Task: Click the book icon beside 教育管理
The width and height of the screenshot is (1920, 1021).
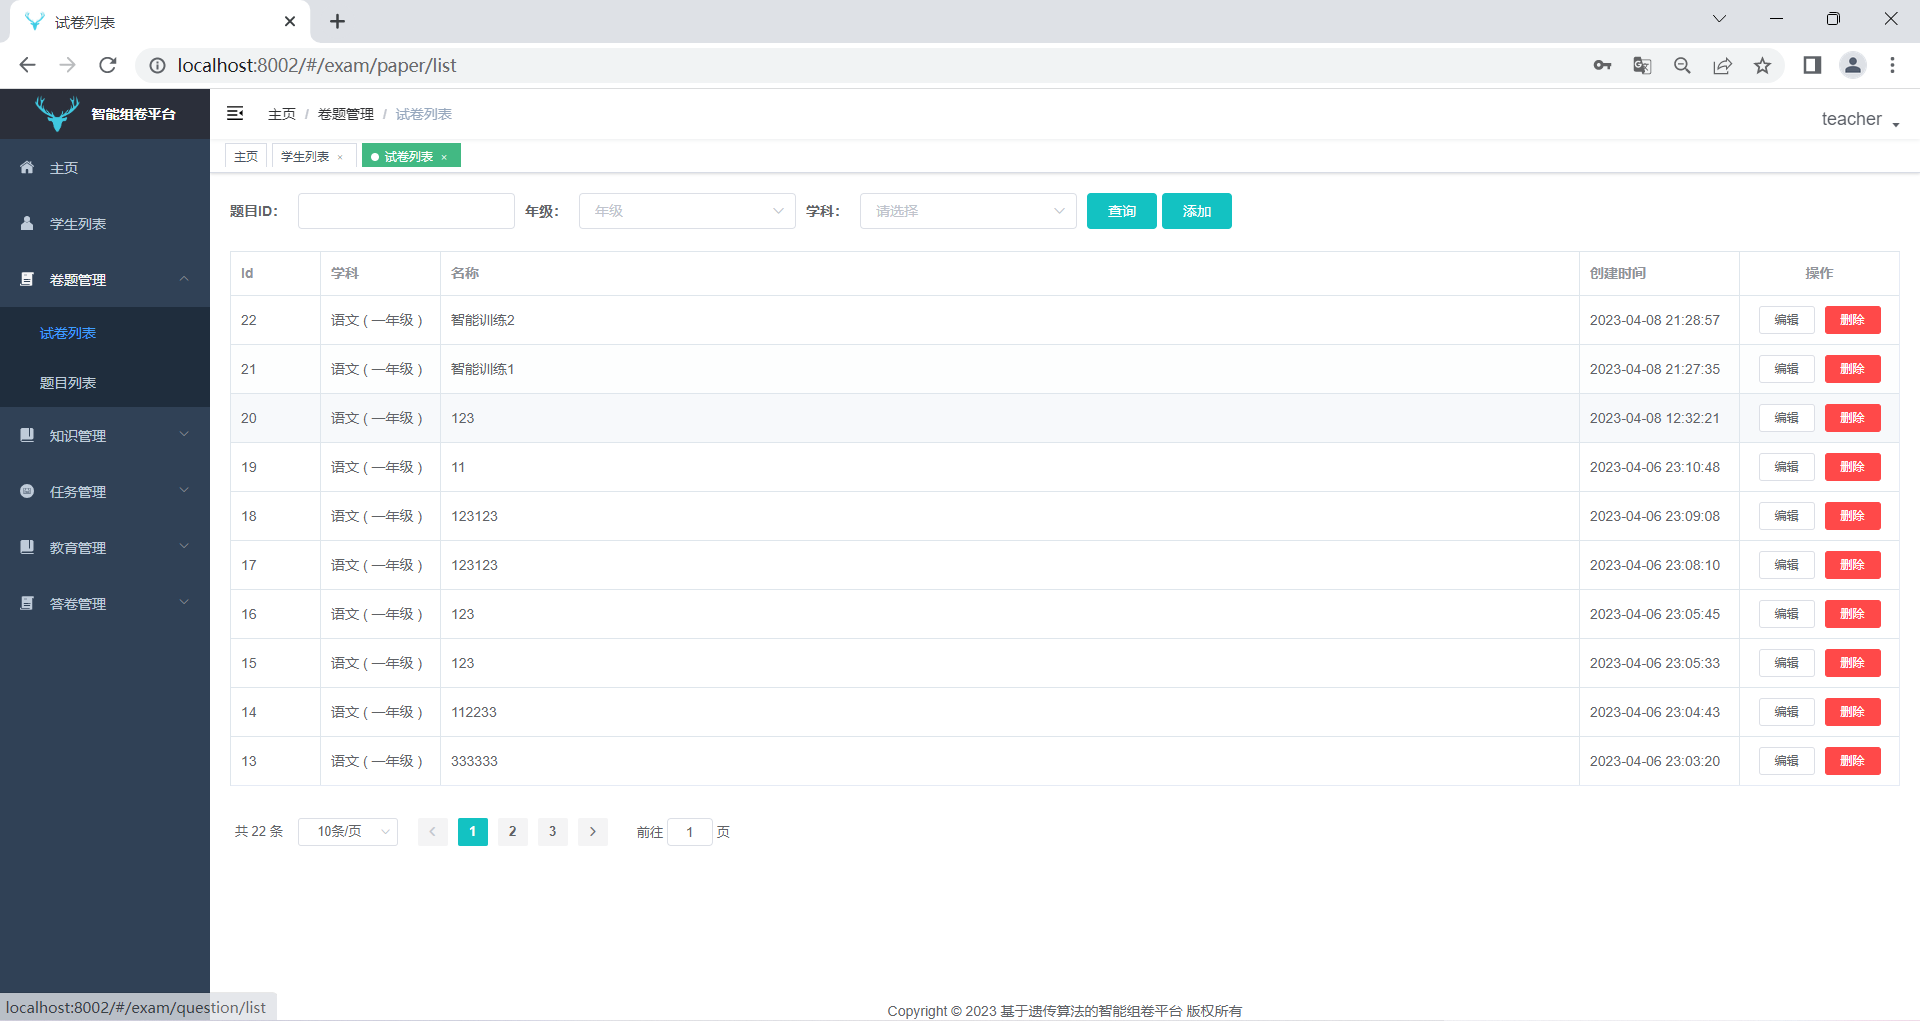Action: click(x=27, y=547)
